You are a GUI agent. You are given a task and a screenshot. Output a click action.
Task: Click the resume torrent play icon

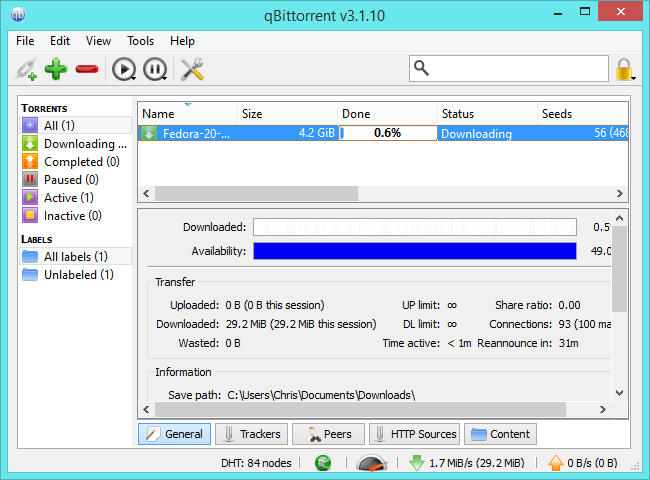[121, 69]
